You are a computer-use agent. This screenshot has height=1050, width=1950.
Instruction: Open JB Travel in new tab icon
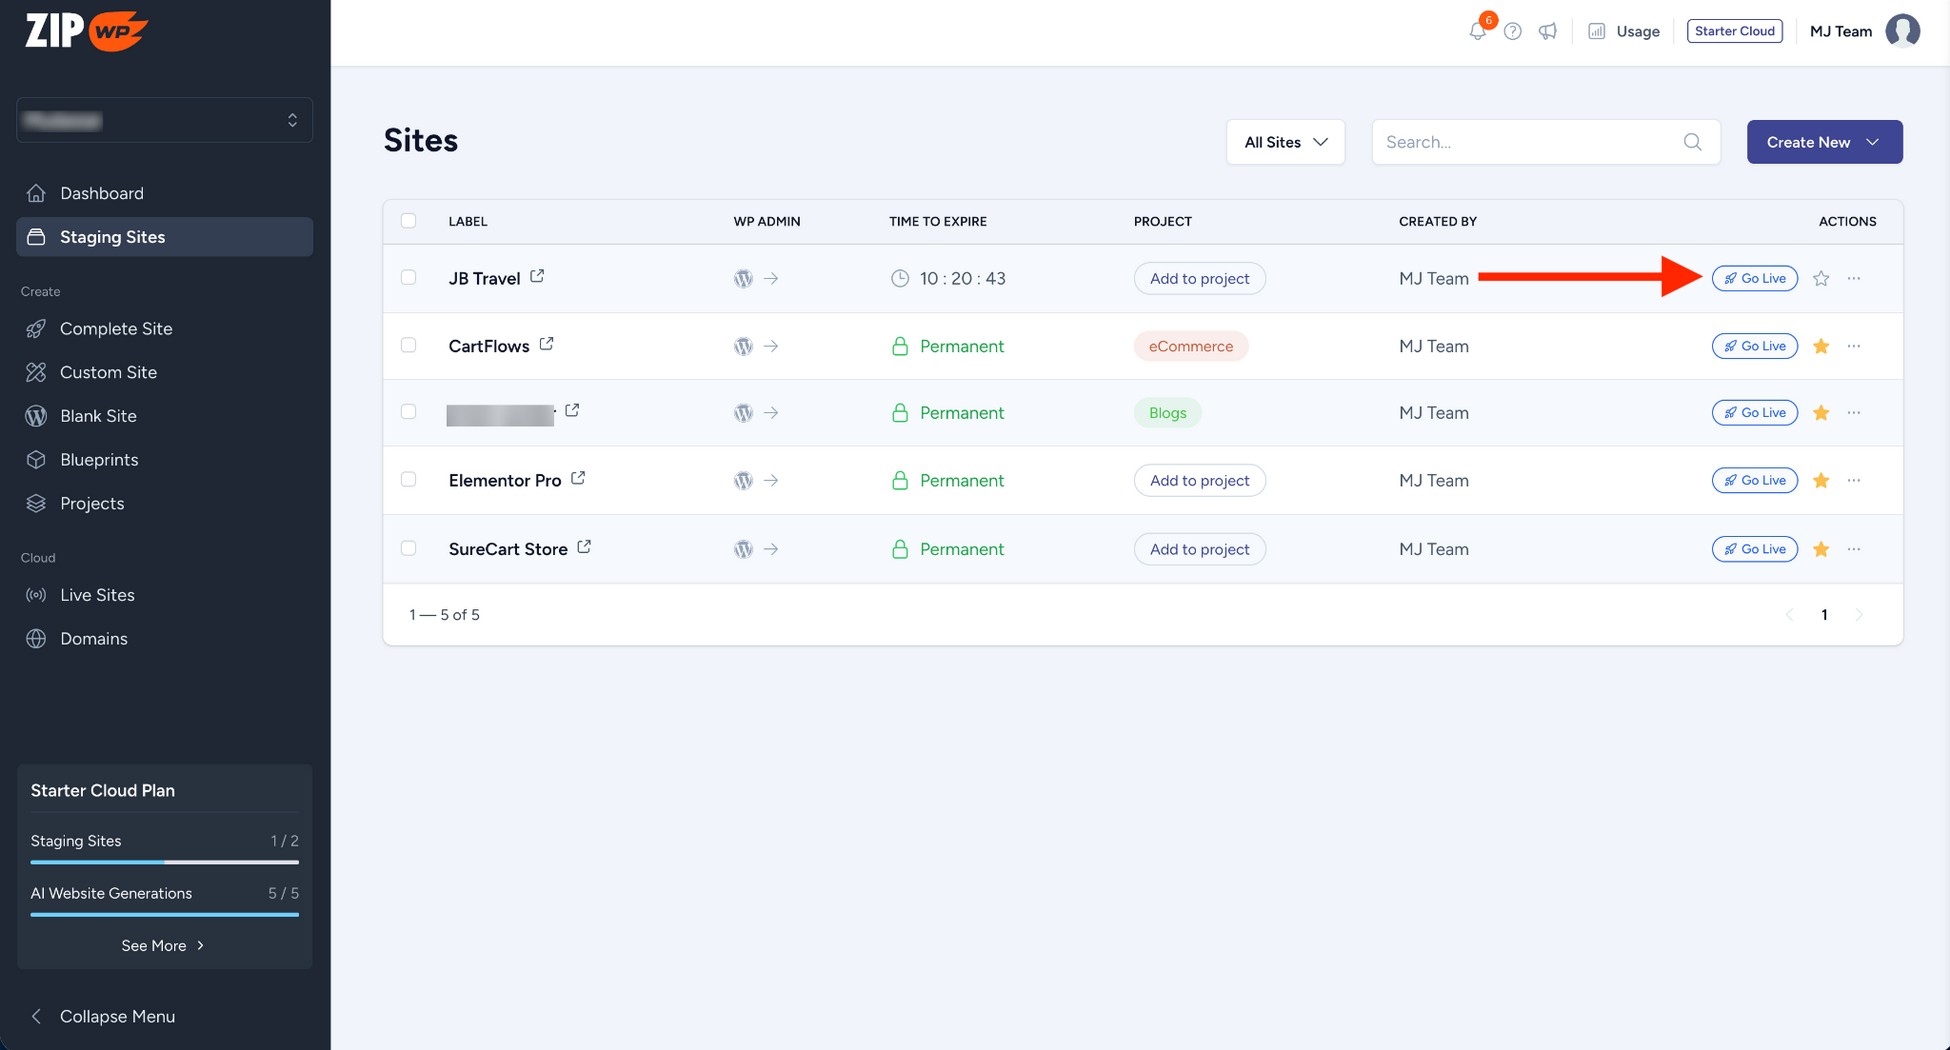(537, 276)
